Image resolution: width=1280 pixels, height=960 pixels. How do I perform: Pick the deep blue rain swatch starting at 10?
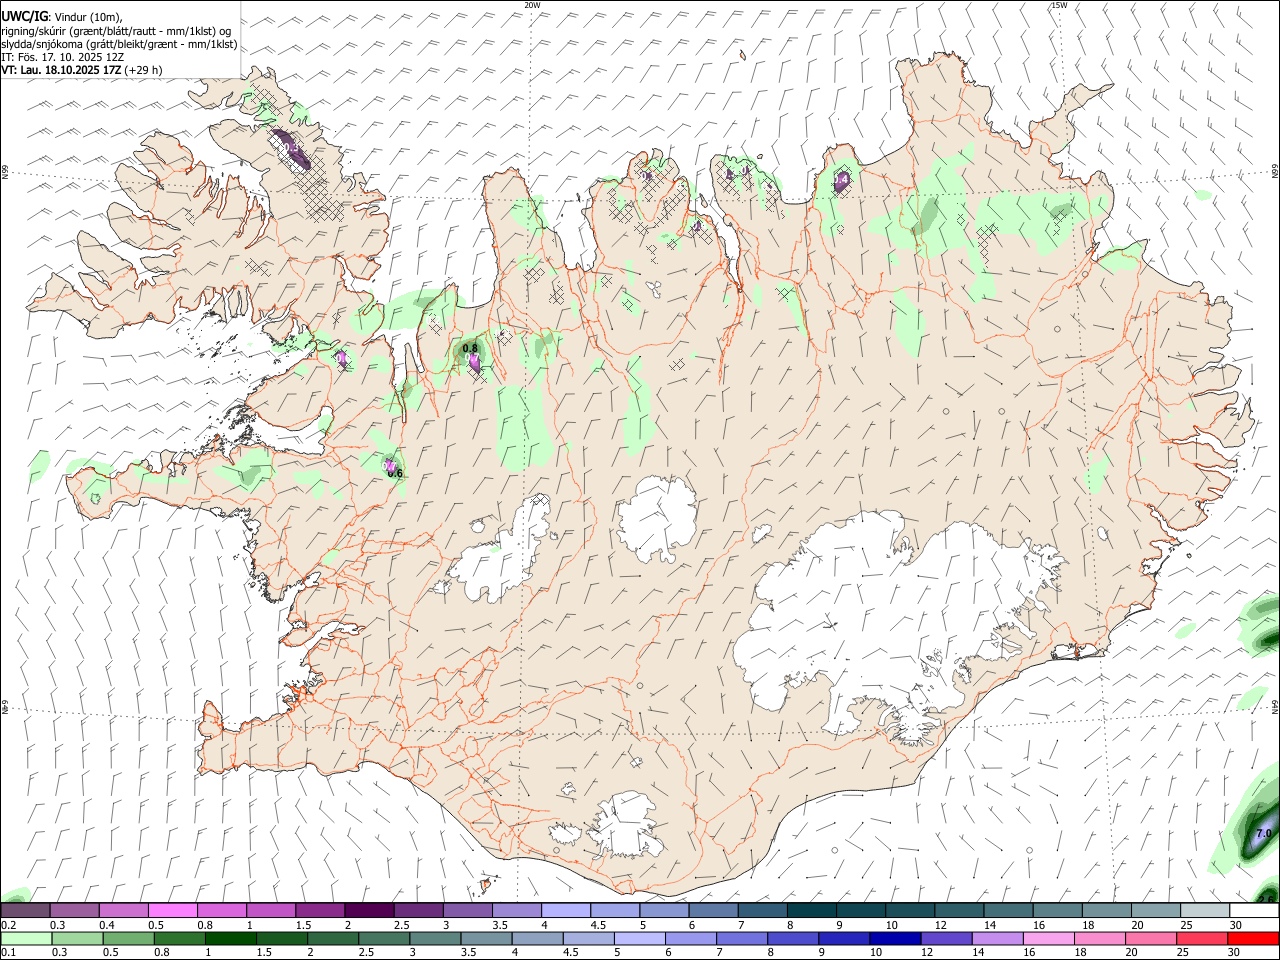pyautogui.click(x=896, y=938)
